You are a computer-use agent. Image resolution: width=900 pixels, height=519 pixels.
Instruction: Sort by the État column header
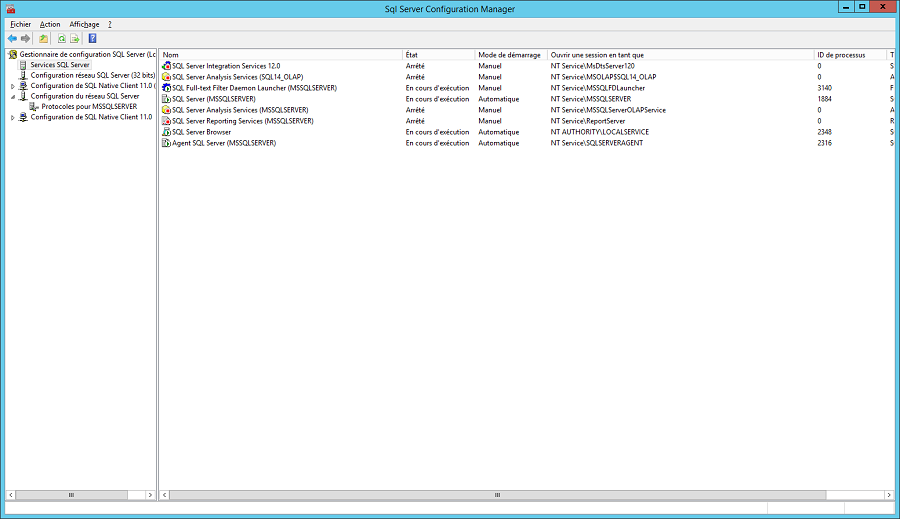439,55
